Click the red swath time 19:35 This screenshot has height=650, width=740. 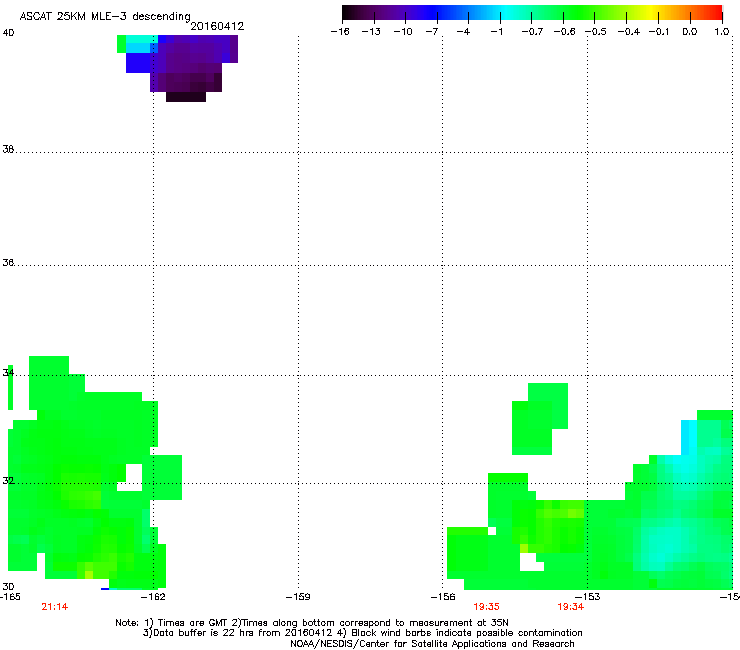click(x=487, y=607)
